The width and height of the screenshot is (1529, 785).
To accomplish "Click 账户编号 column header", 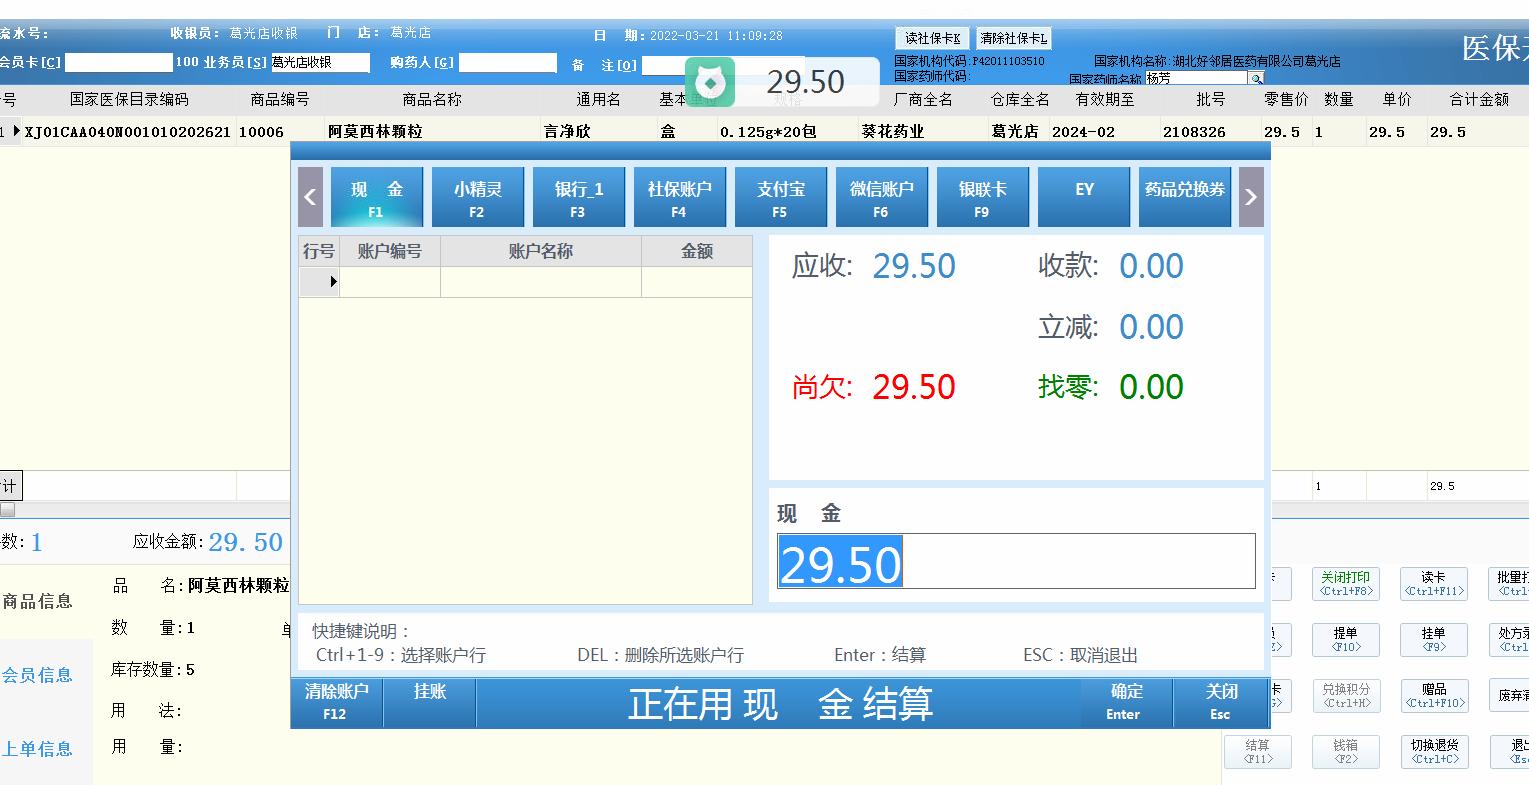I will 390,252.
